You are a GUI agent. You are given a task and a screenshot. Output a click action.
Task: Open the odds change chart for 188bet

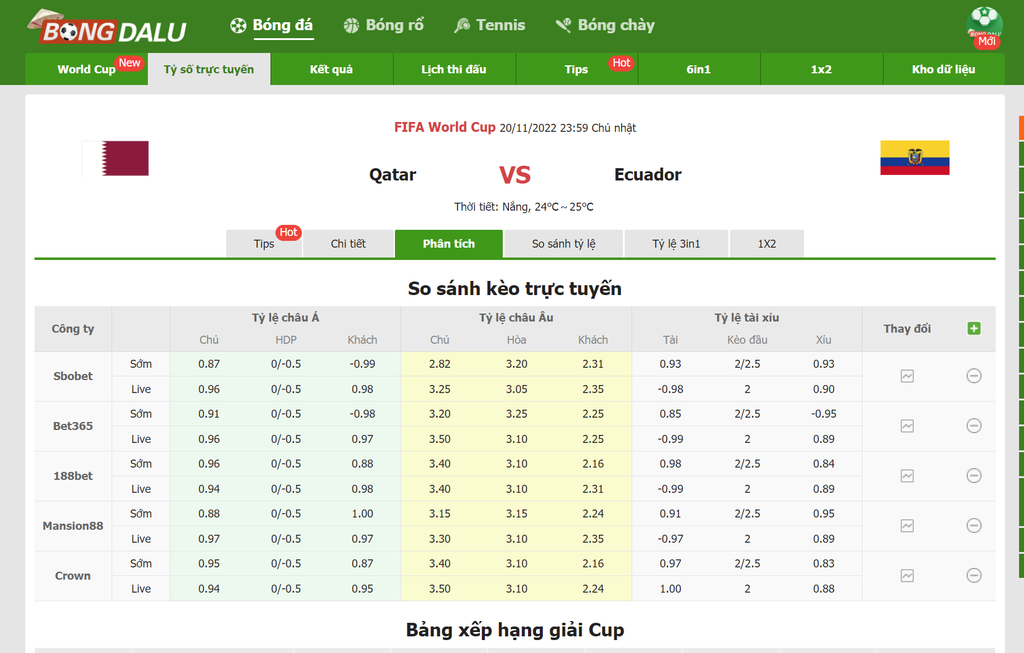click(907, 476)
